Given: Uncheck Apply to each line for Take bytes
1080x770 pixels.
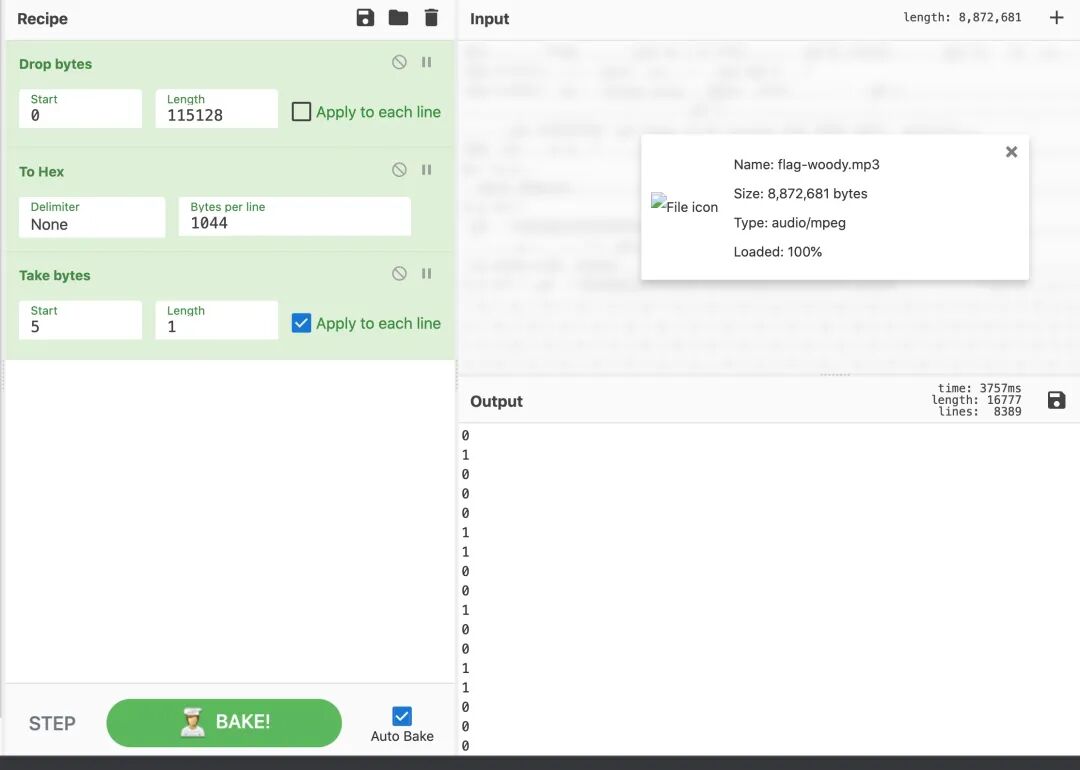Looking at the screenshot, I should (x=301, y=323).
